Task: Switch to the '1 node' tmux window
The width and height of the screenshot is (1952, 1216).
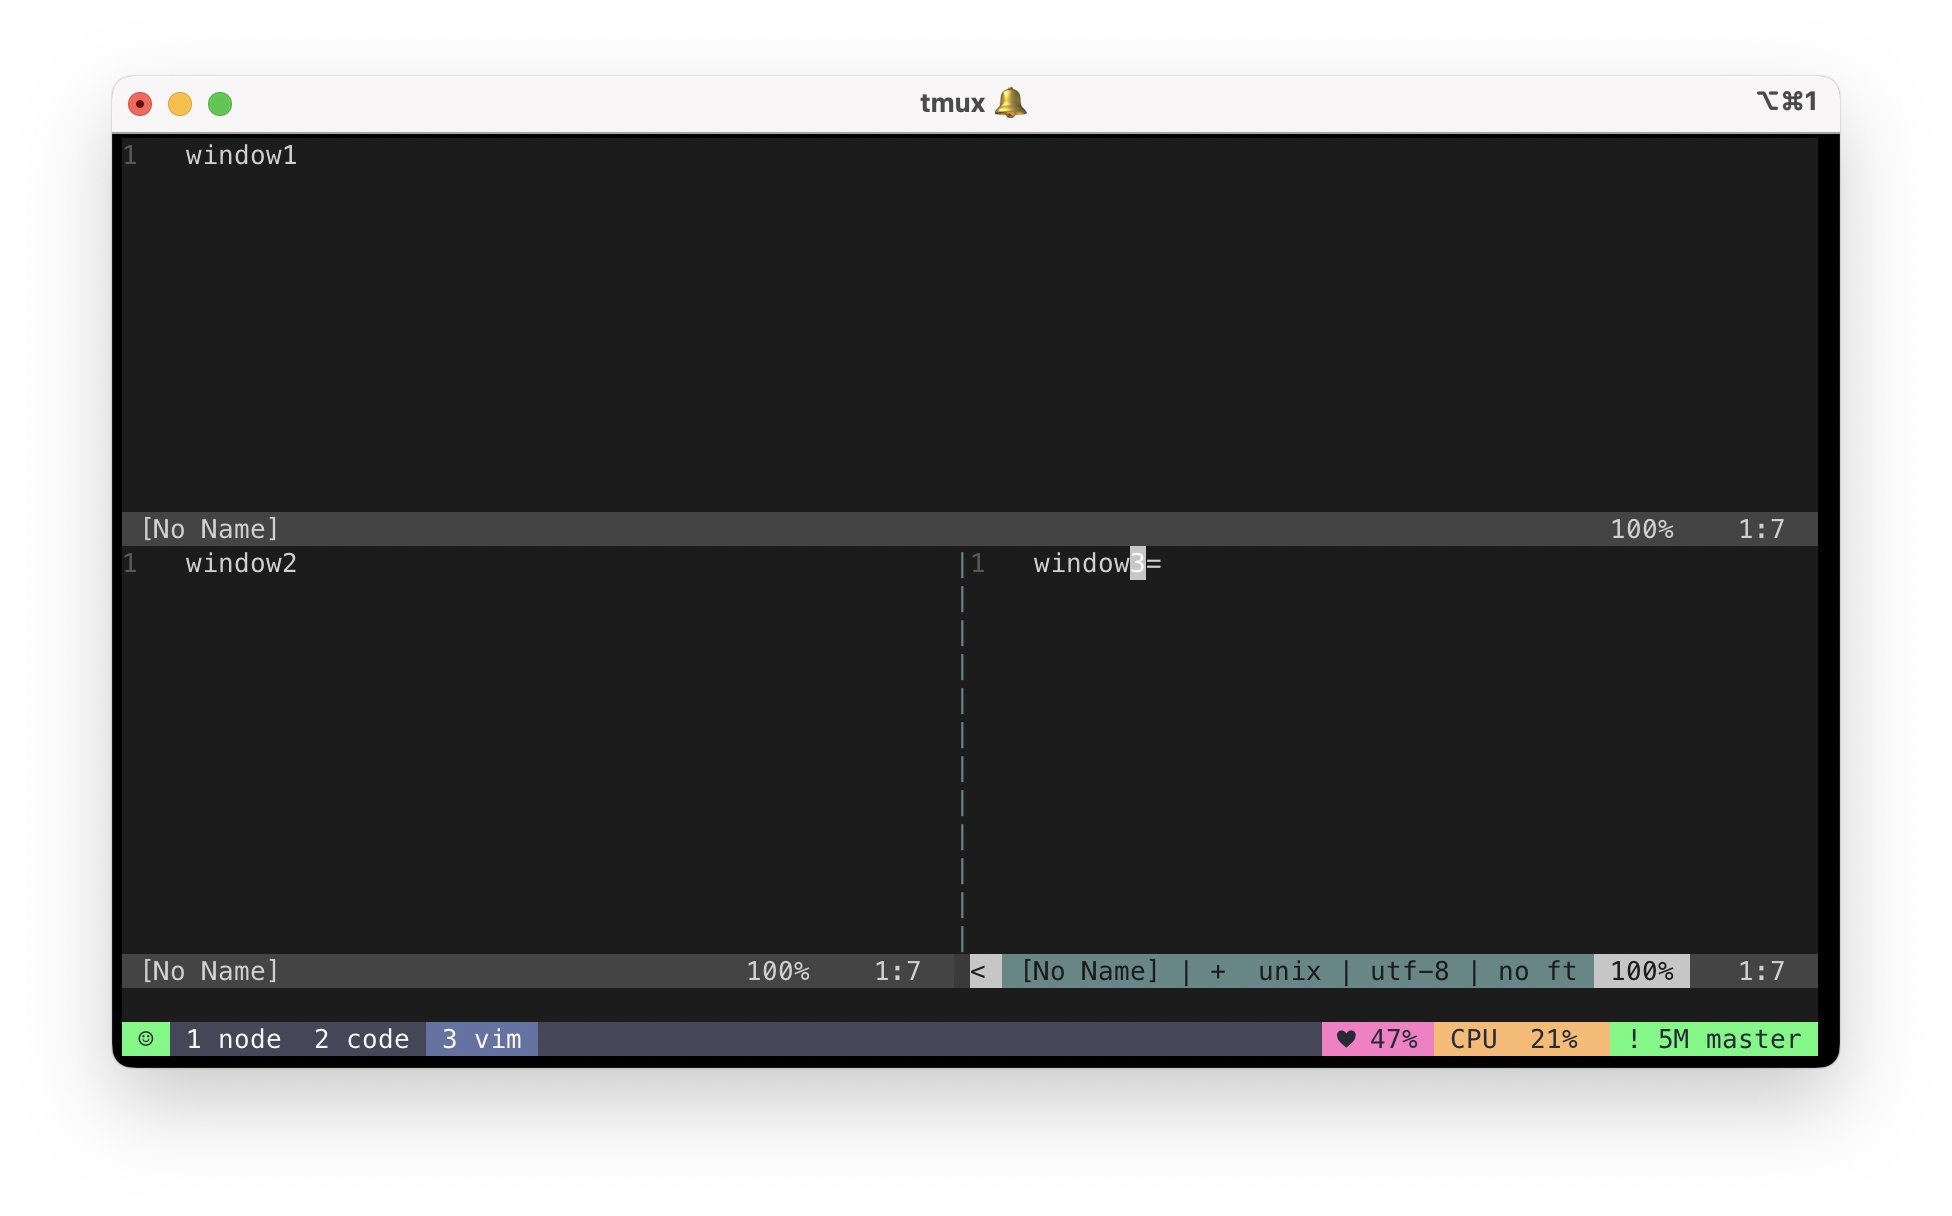Action: (233, 1039)
